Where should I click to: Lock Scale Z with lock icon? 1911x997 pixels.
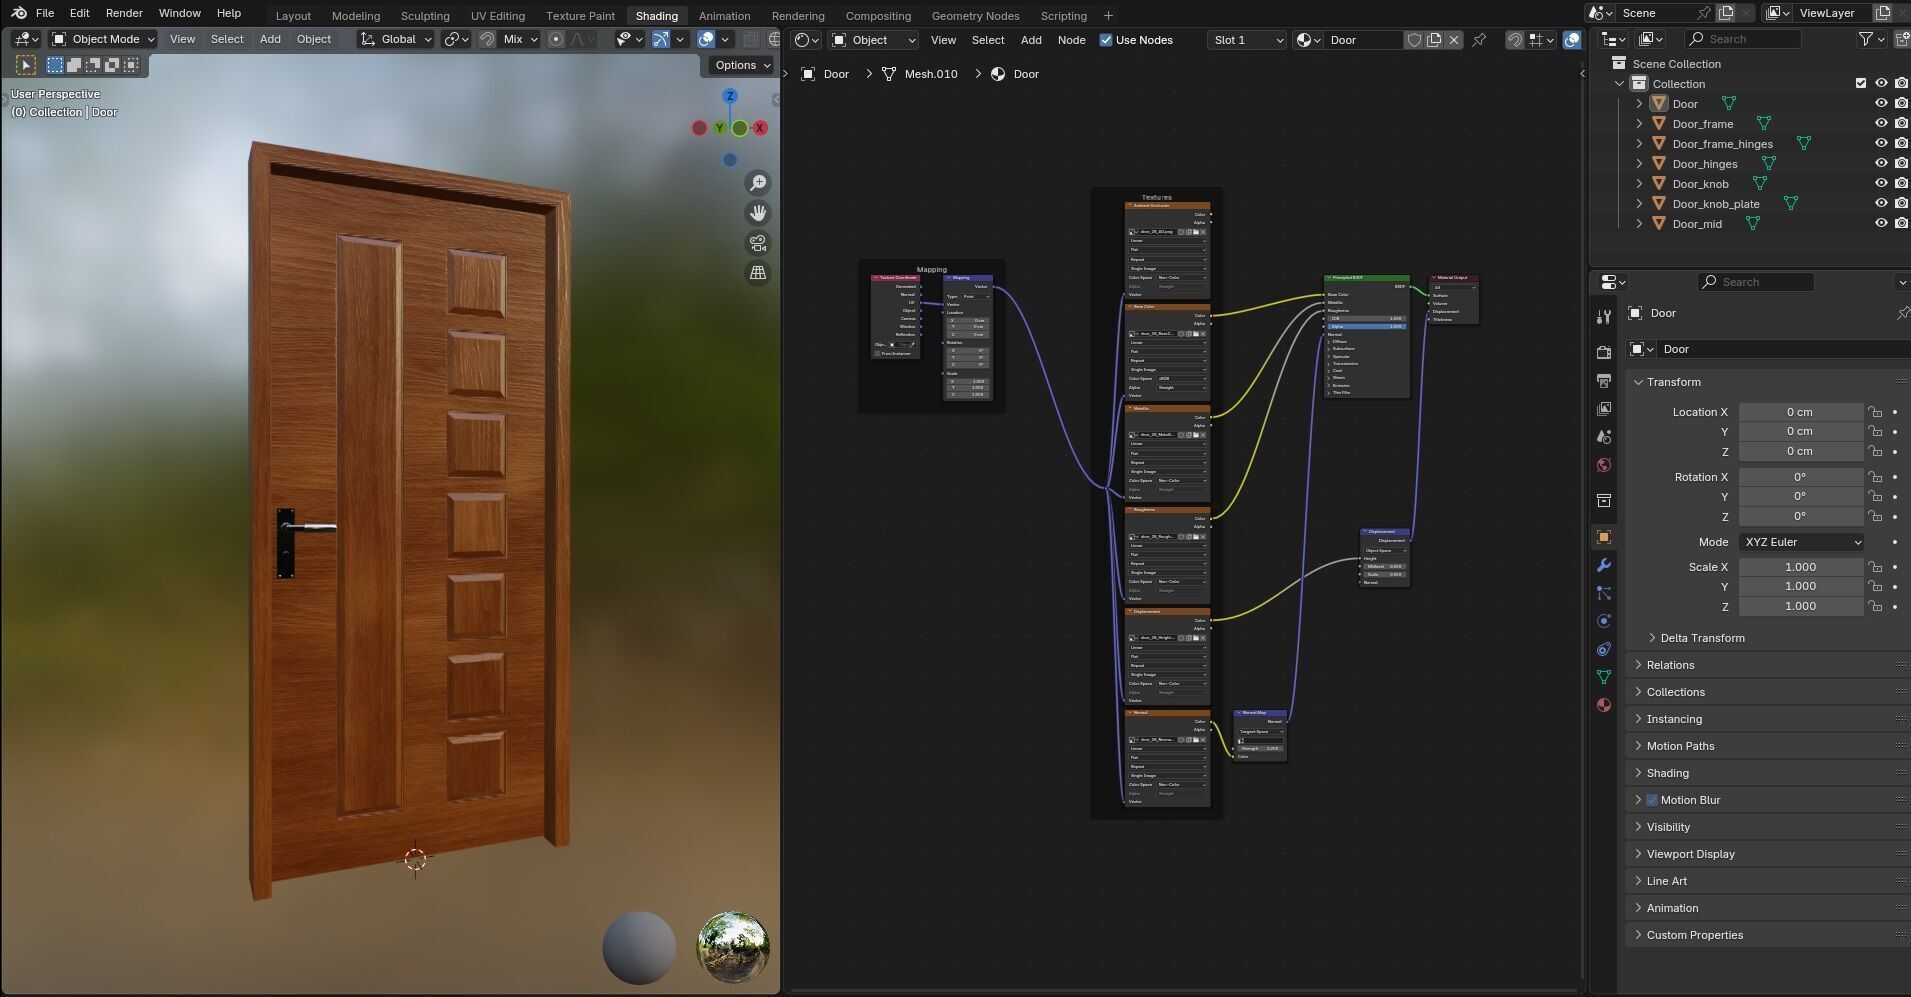1875,606
